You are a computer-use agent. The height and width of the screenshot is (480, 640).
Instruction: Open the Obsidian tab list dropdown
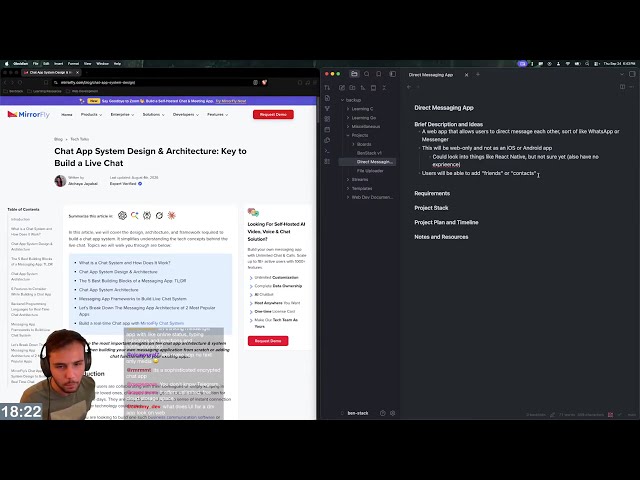(x=622, y=74)
